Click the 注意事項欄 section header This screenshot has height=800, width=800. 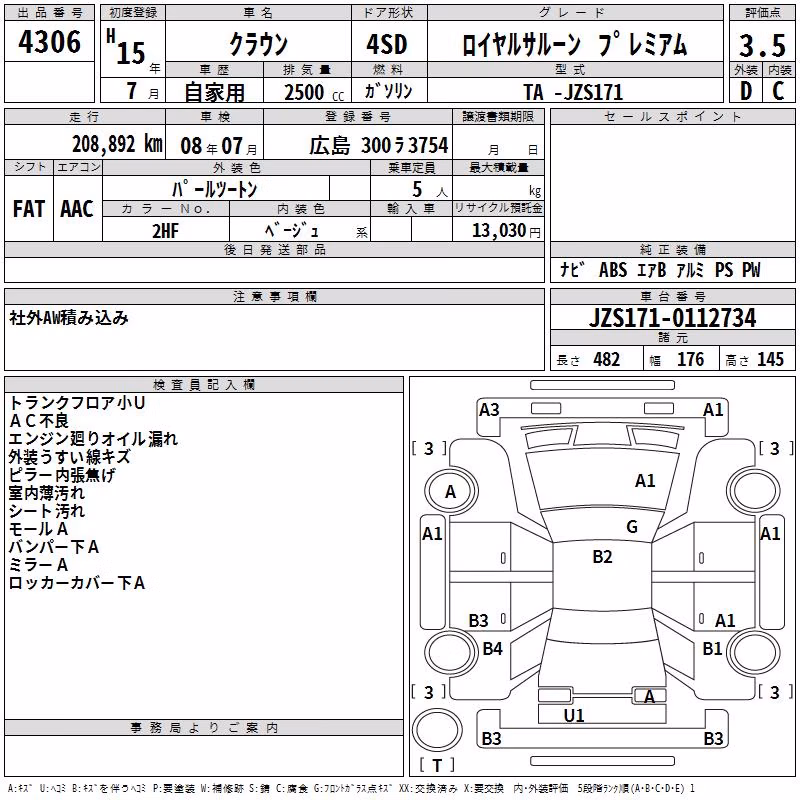click(x=274, y=297)
